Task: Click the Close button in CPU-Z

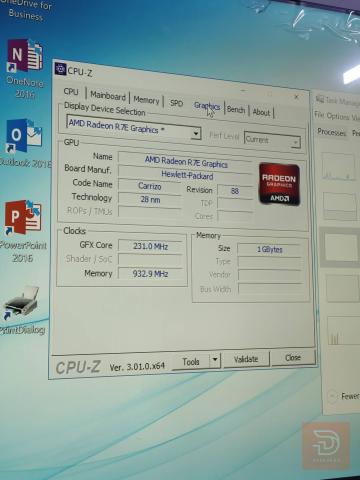Action: [293, 358]
